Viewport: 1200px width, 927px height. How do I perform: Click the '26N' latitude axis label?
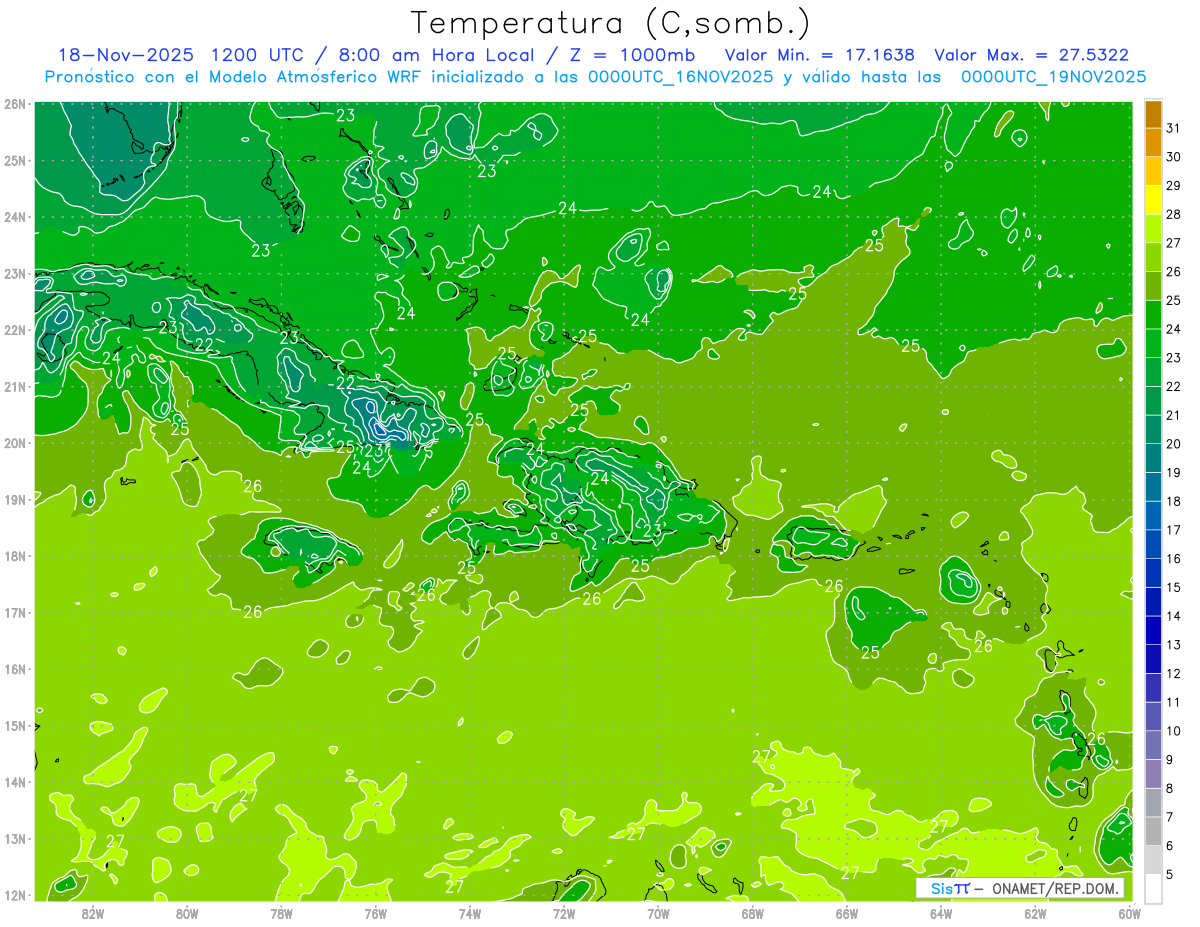tap(14, 104)
